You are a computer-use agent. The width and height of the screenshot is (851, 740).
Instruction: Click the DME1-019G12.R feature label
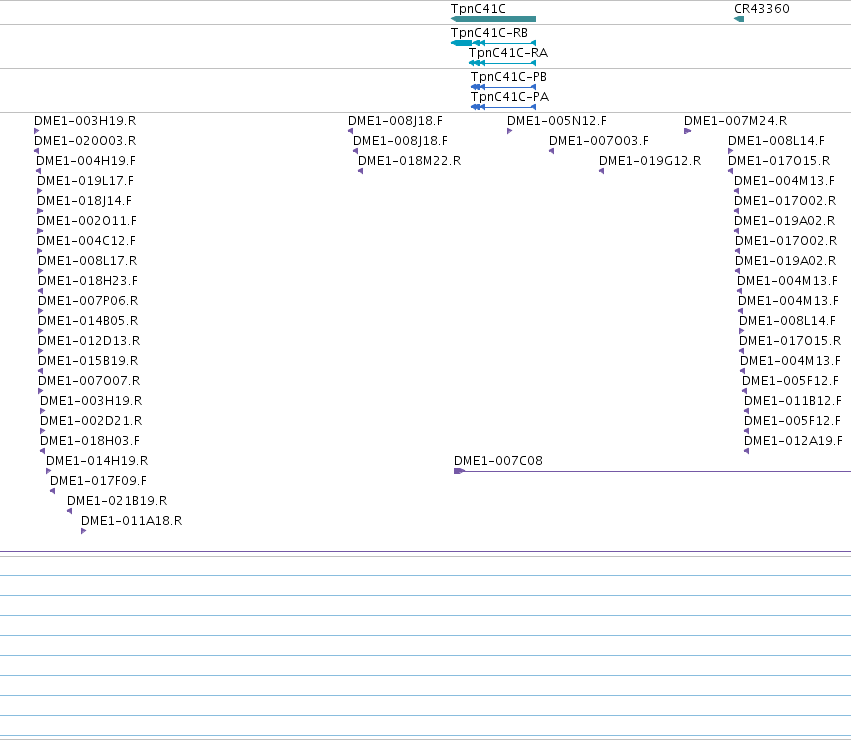(x=650, y=161)
